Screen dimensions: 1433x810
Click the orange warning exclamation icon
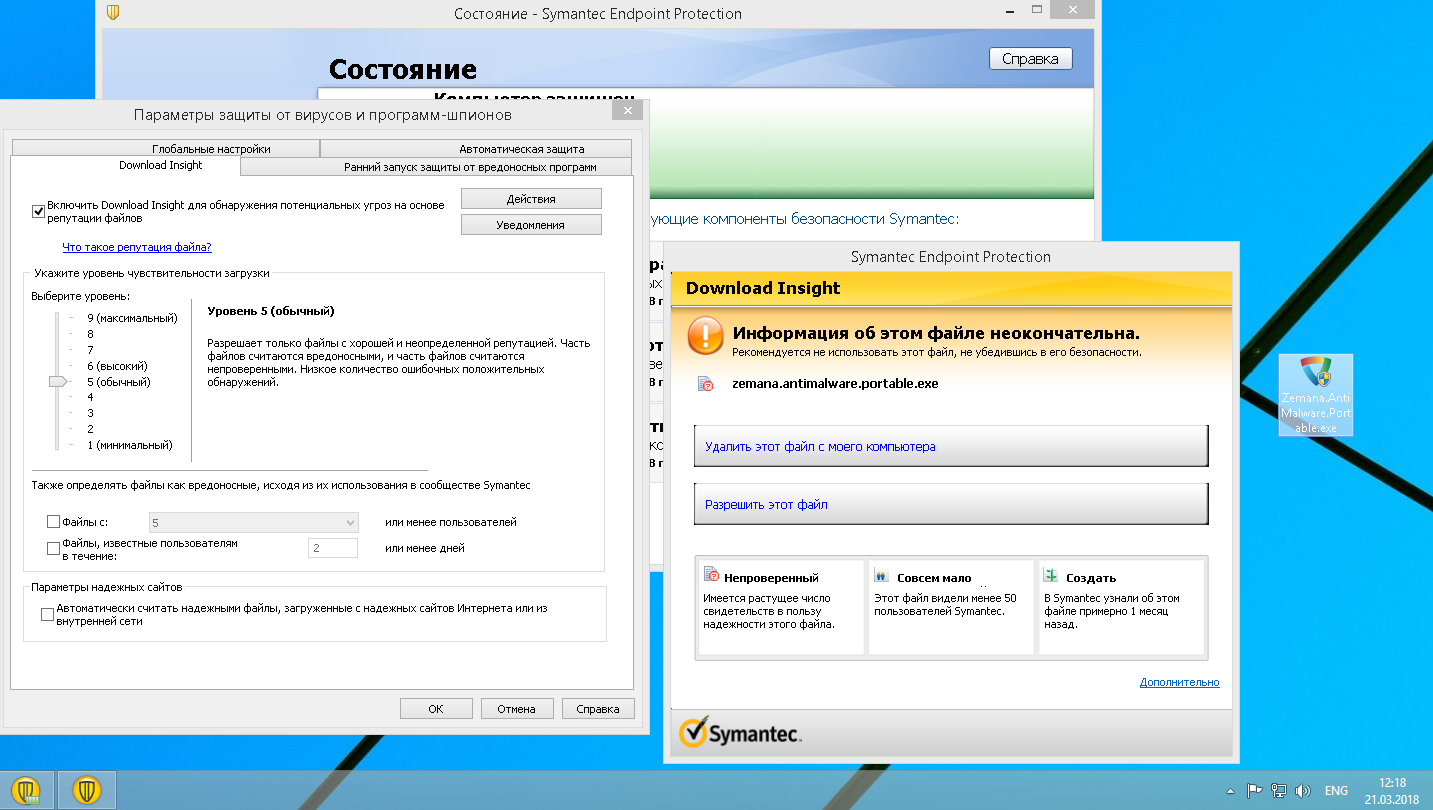click(x=706, y=337)
